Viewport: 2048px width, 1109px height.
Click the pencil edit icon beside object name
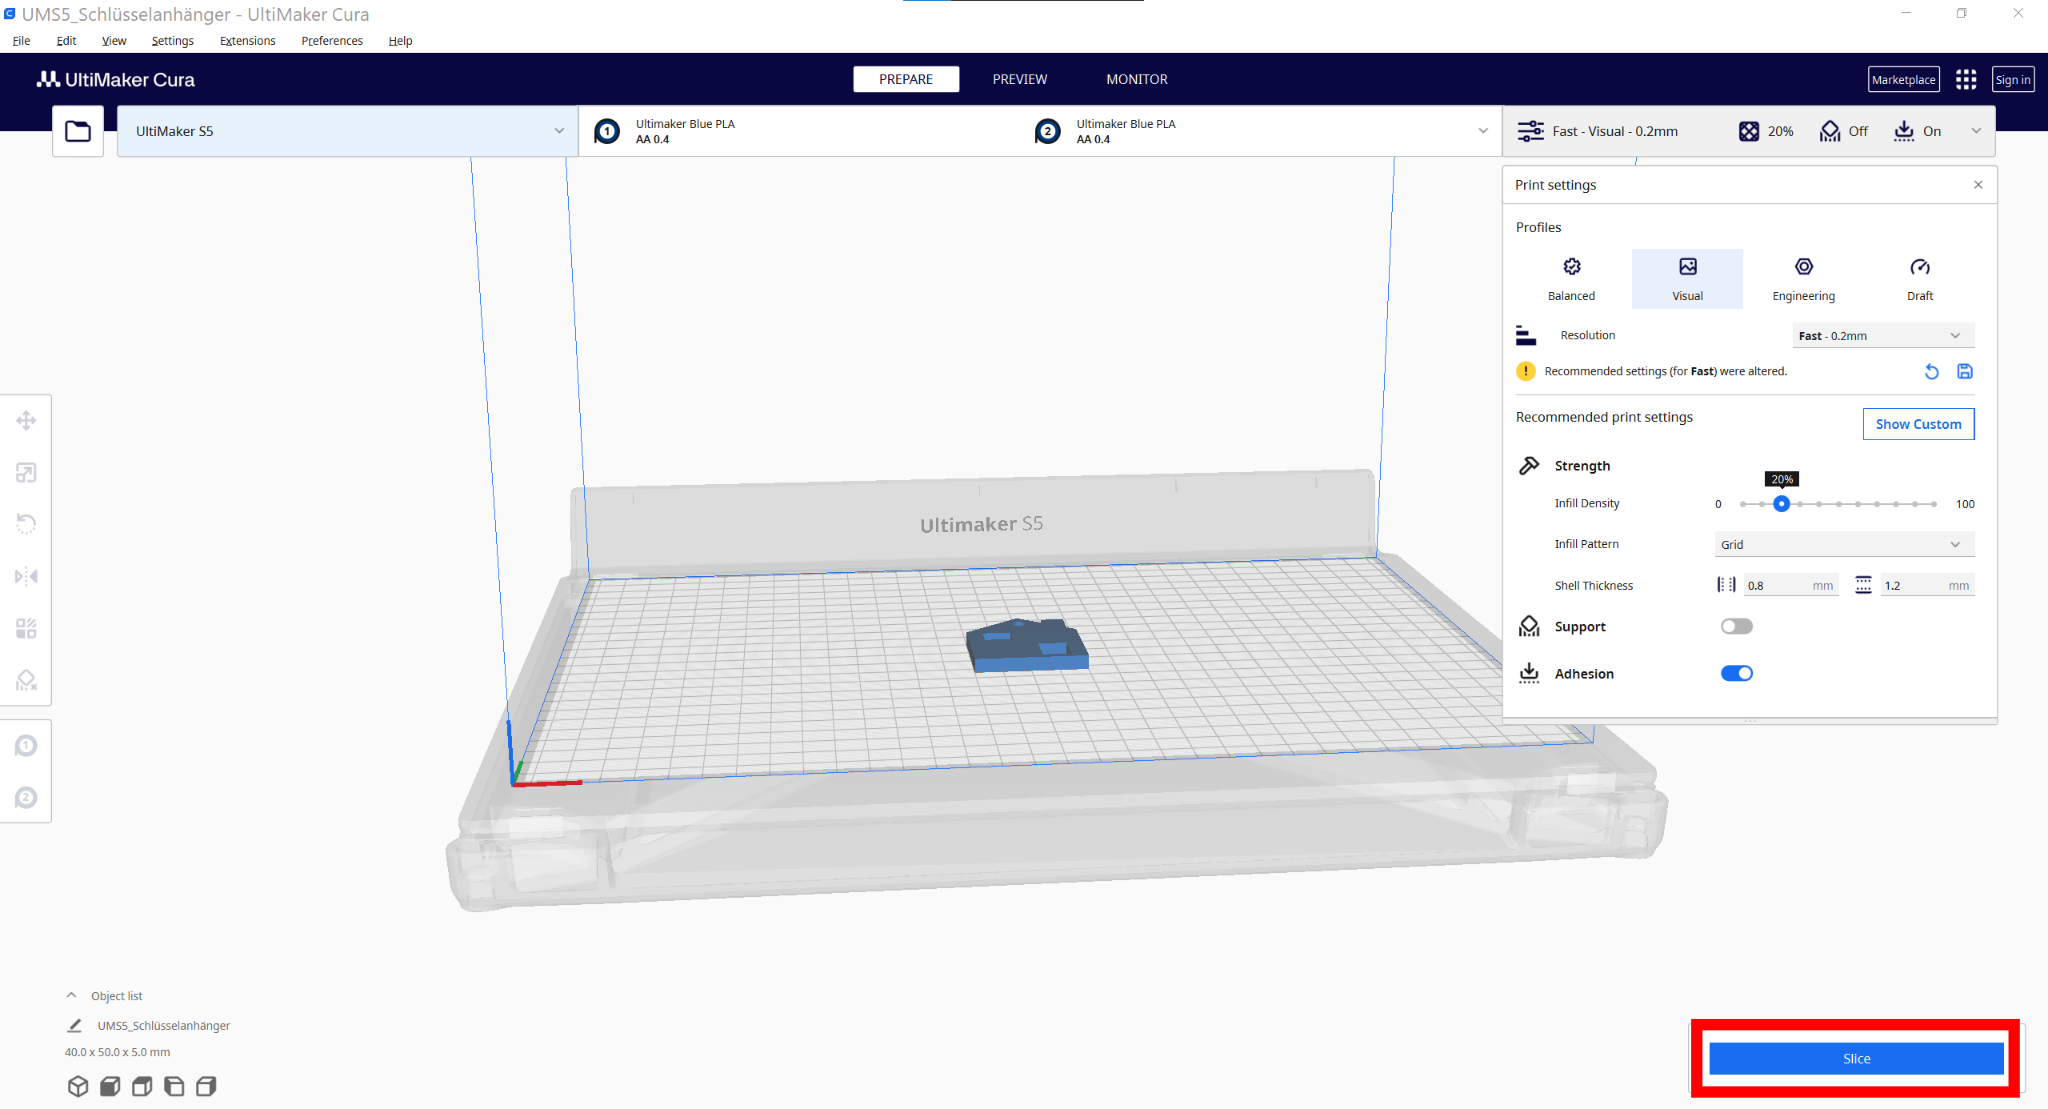click(x=75, y=1025)
